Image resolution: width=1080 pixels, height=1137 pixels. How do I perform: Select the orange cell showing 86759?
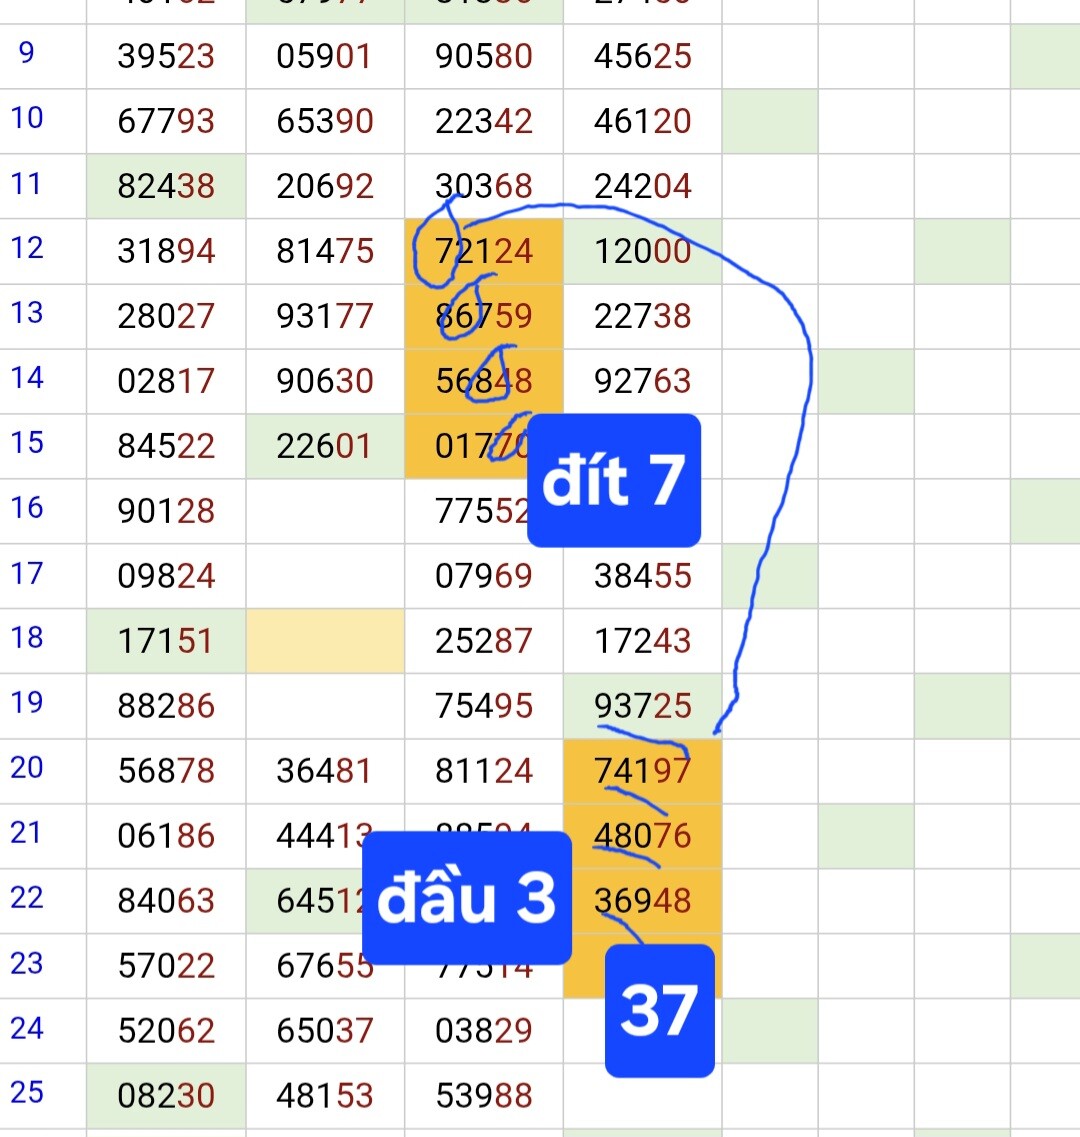(x=484, y=316)
